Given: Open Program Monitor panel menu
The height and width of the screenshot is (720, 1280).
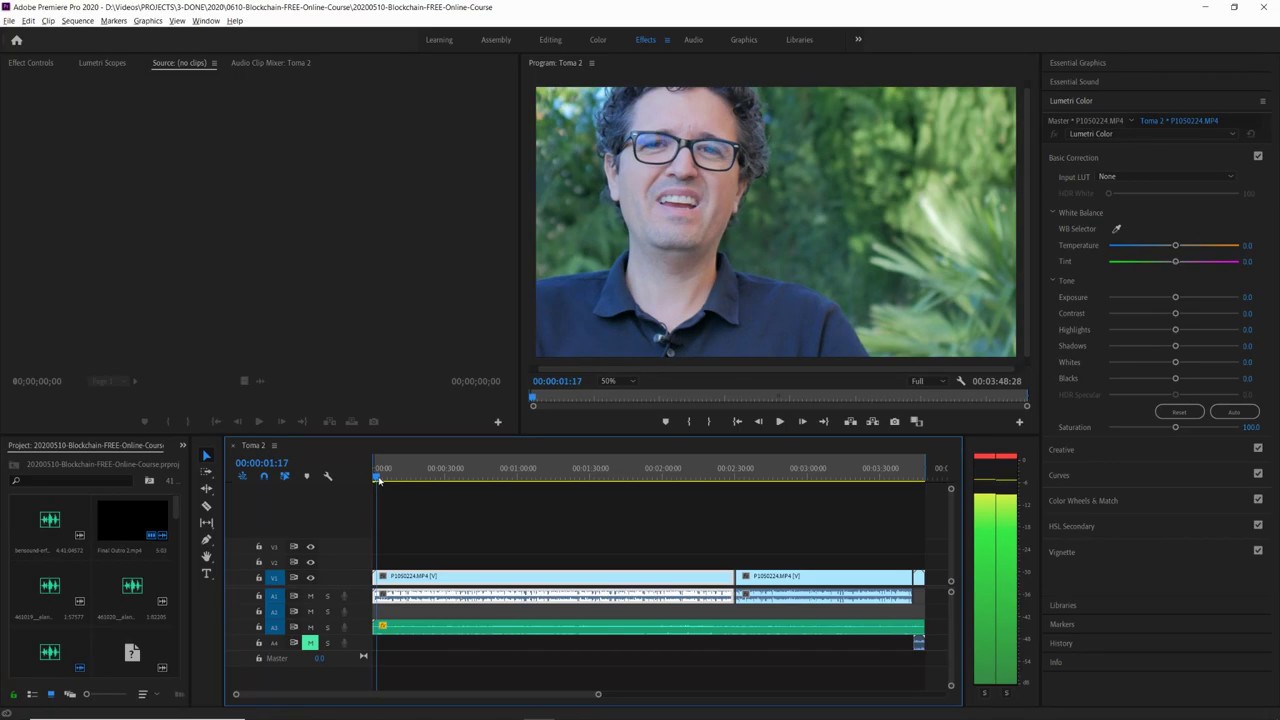Looking at the screenshot, I should [x=591, y=63].
